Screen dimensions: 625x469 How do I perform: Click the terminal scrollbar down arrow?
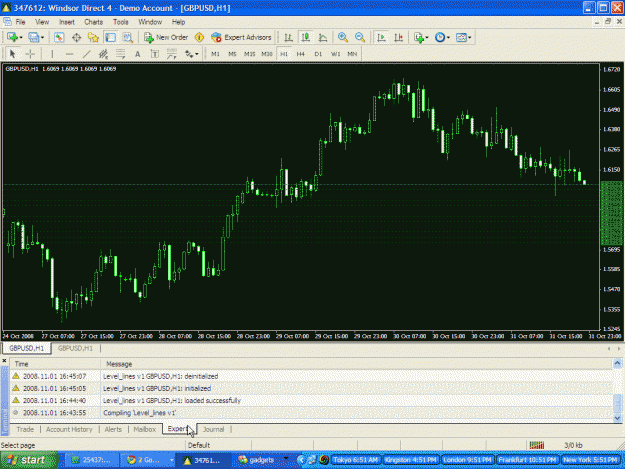tap(617, 418)
